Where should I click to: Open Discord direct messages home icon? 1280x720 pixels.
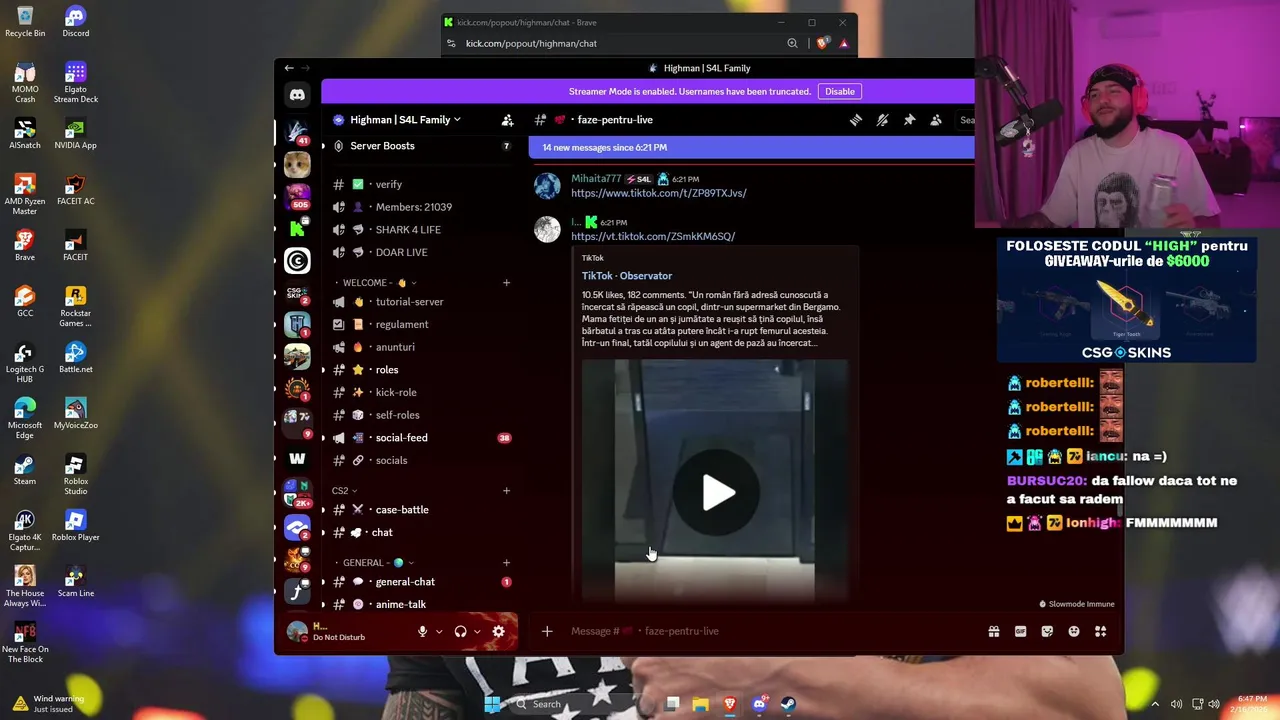(297, 95)
